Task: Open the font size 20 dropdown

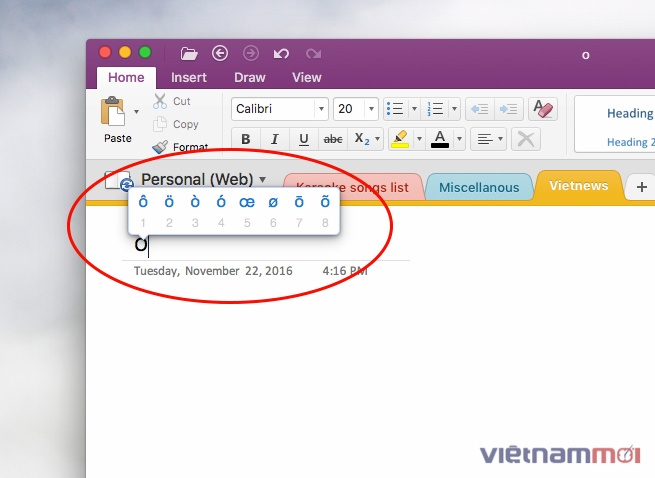Action: [371, 109]
